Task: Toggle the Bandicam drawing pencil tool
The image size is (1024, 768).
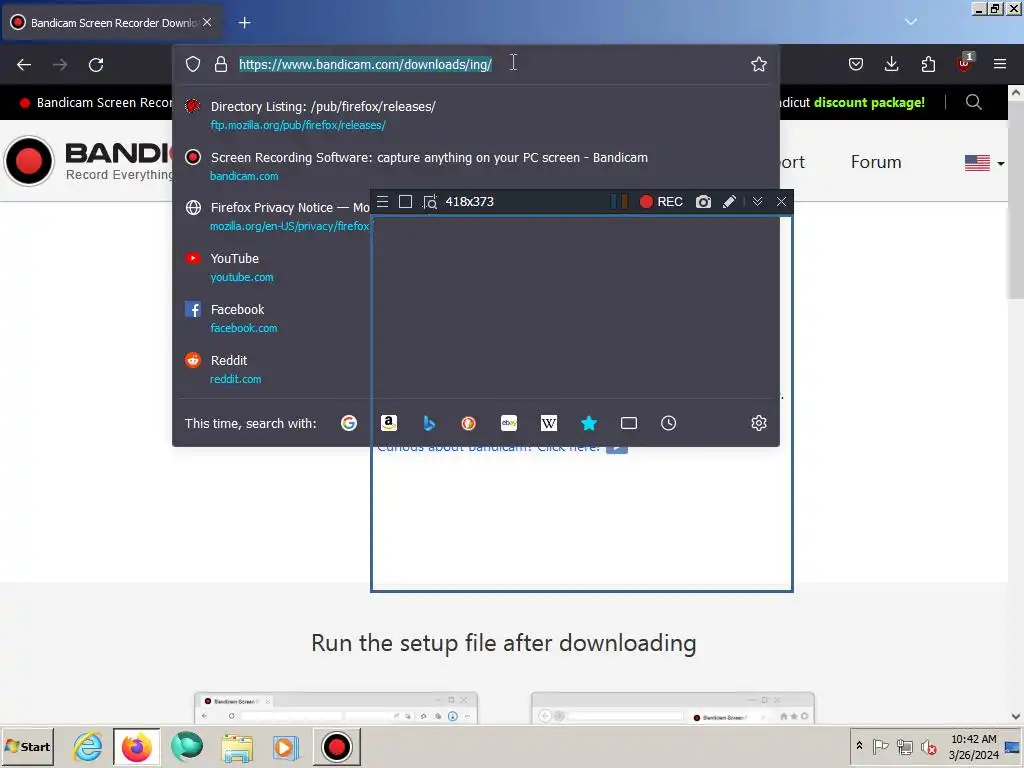Action: (729, 202)
